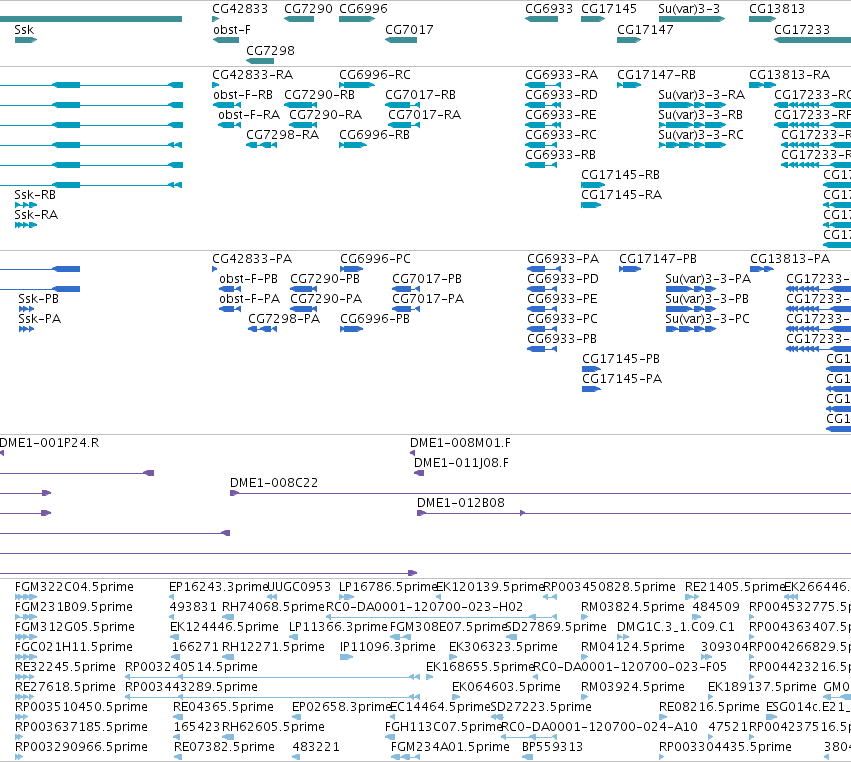Select the Ssk gene feature
The width and height of the screenshot is (851, 762).
pyautogui.click(x=26, y=40)
